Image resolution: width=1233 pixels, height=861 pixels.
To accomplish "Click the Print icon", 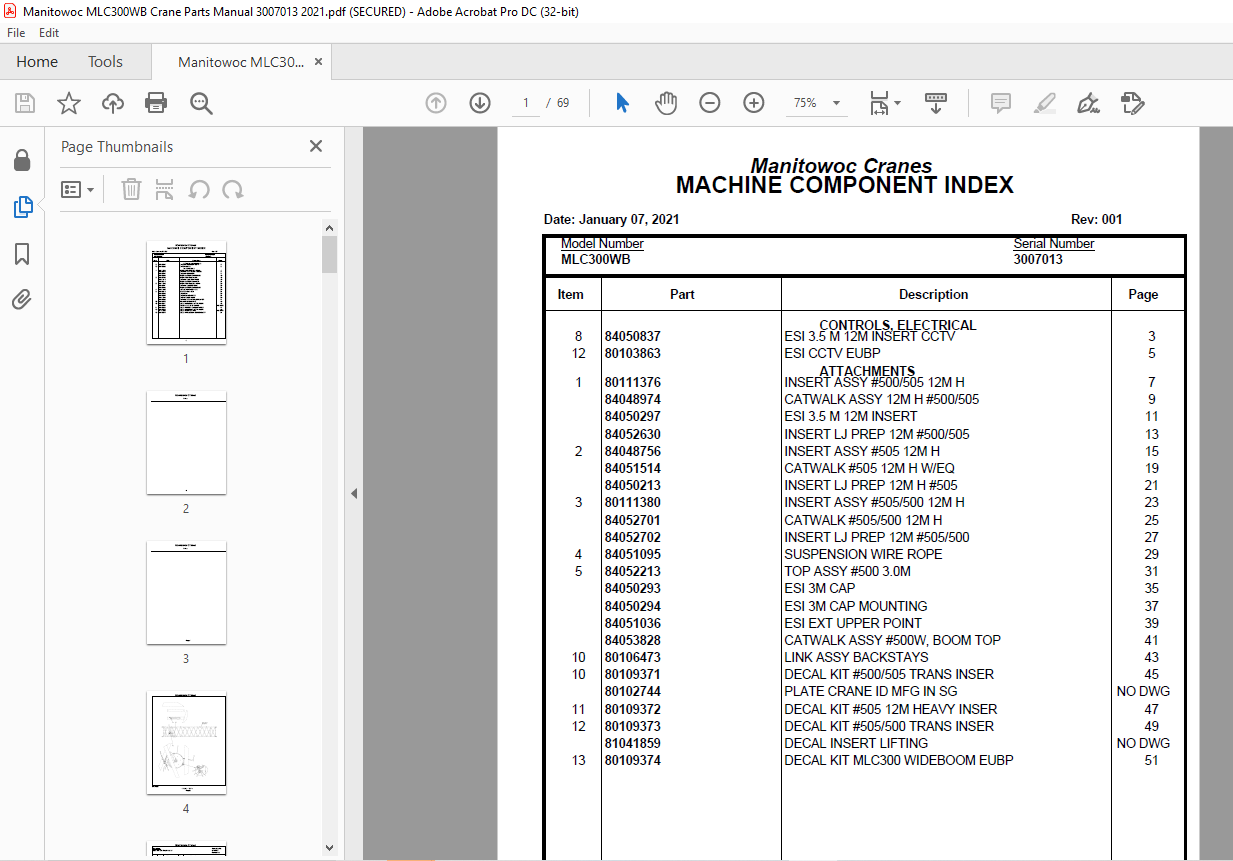I will [x=156, y=103].
